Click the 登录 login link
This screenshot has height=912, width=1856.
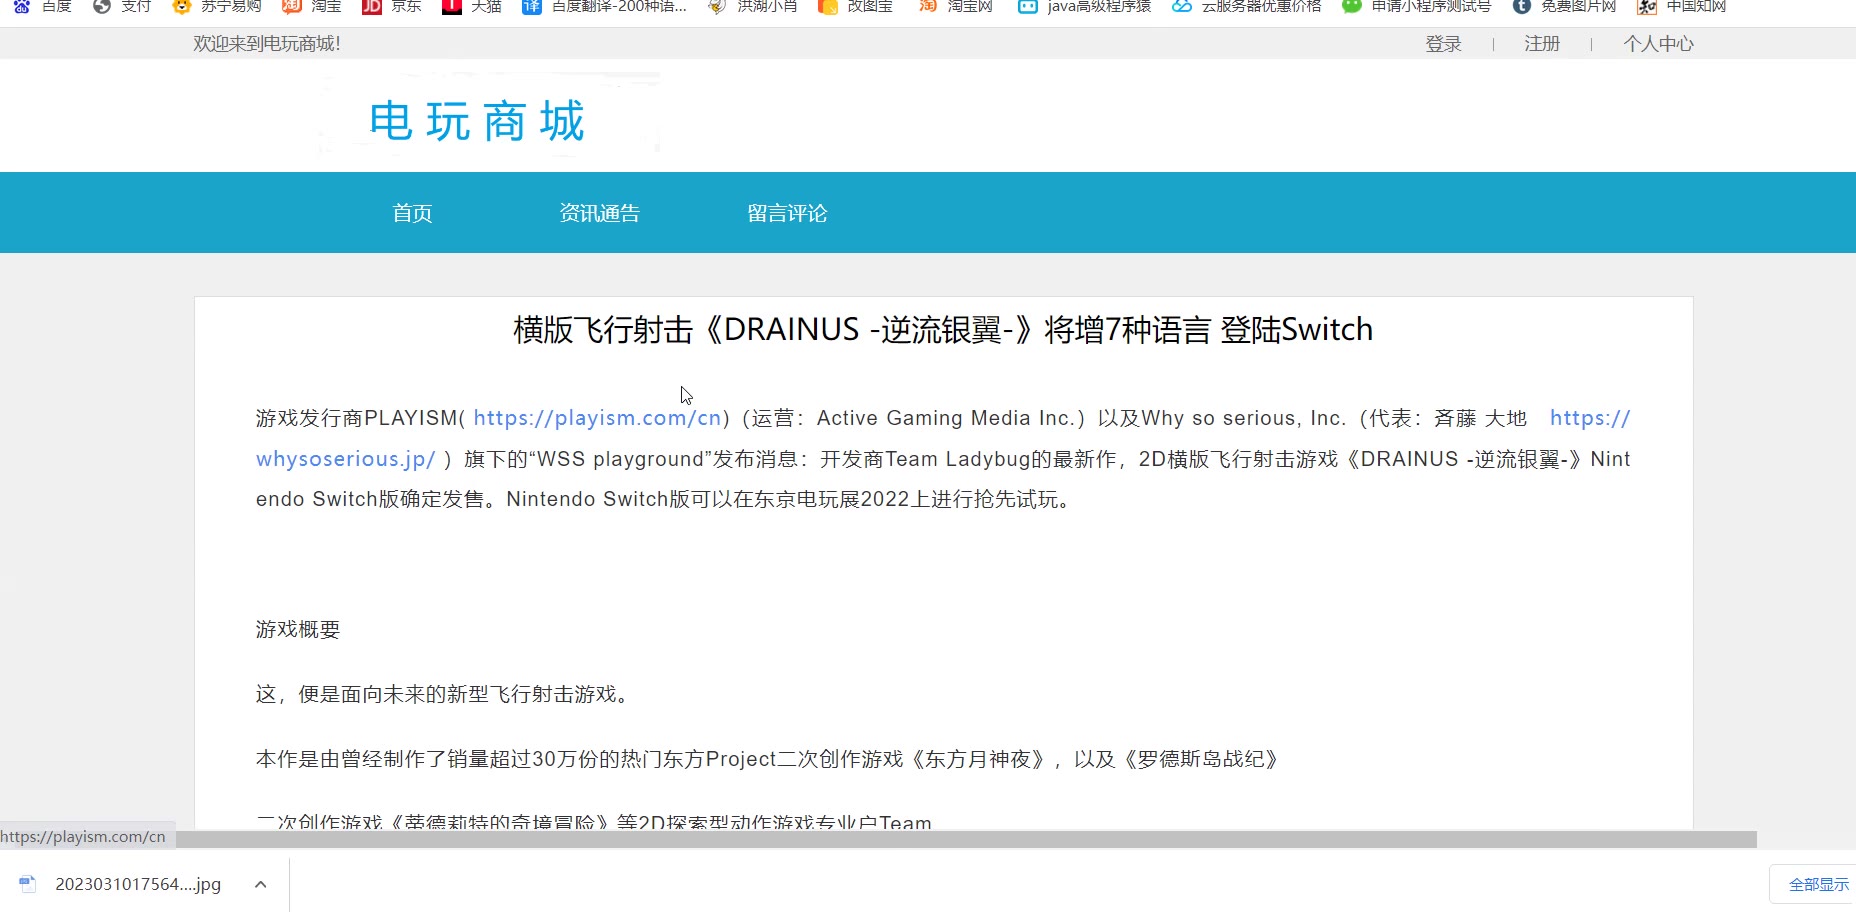(x=1443, y=44)
